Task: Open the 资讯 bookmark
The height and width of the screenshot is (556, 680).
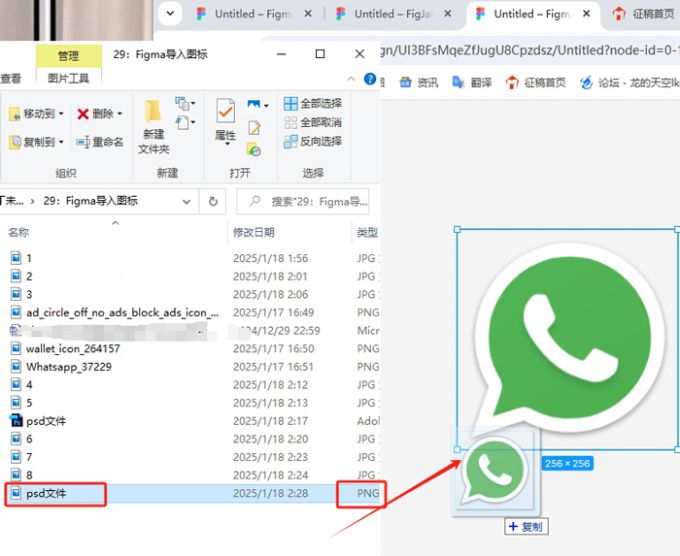Action: 419,82
